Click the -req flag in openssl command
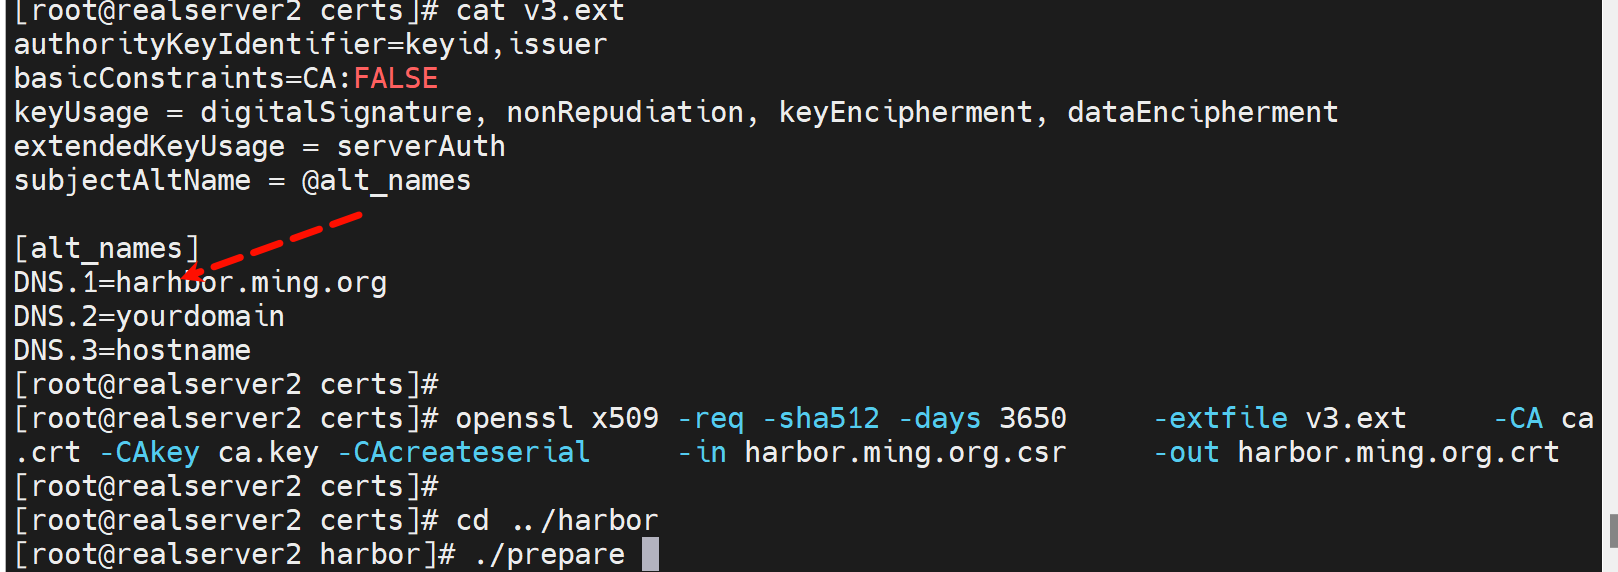The image size is (1618, 572). pyautogui.click(x=711, y=418)
